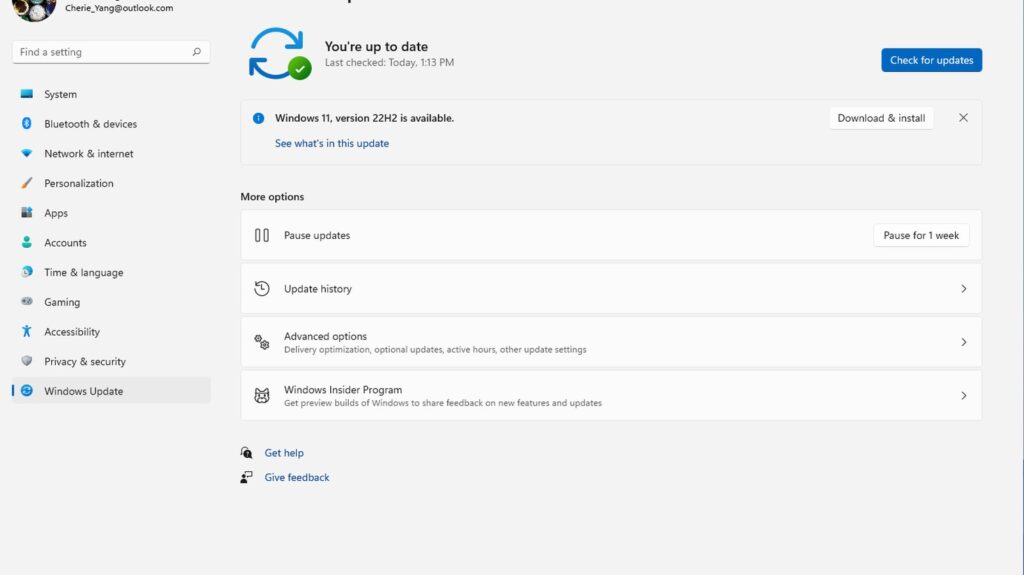Viewport: 1024px width, 575px height.
Task: Click the Gaming controller icon
Action: click(x=27, y=301)
